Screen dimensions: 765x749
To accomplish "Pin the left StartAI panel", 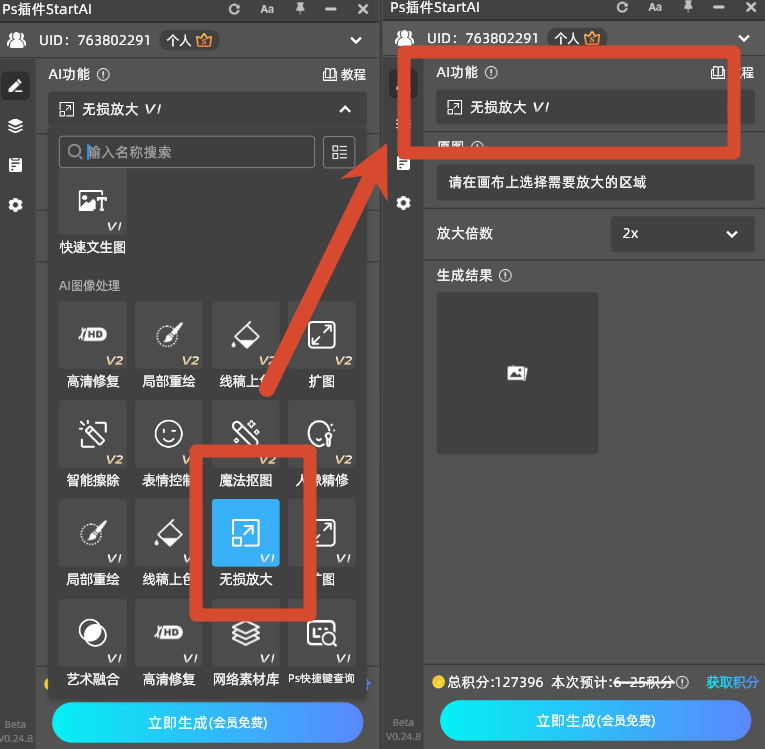I will click(x=300, y=9).
